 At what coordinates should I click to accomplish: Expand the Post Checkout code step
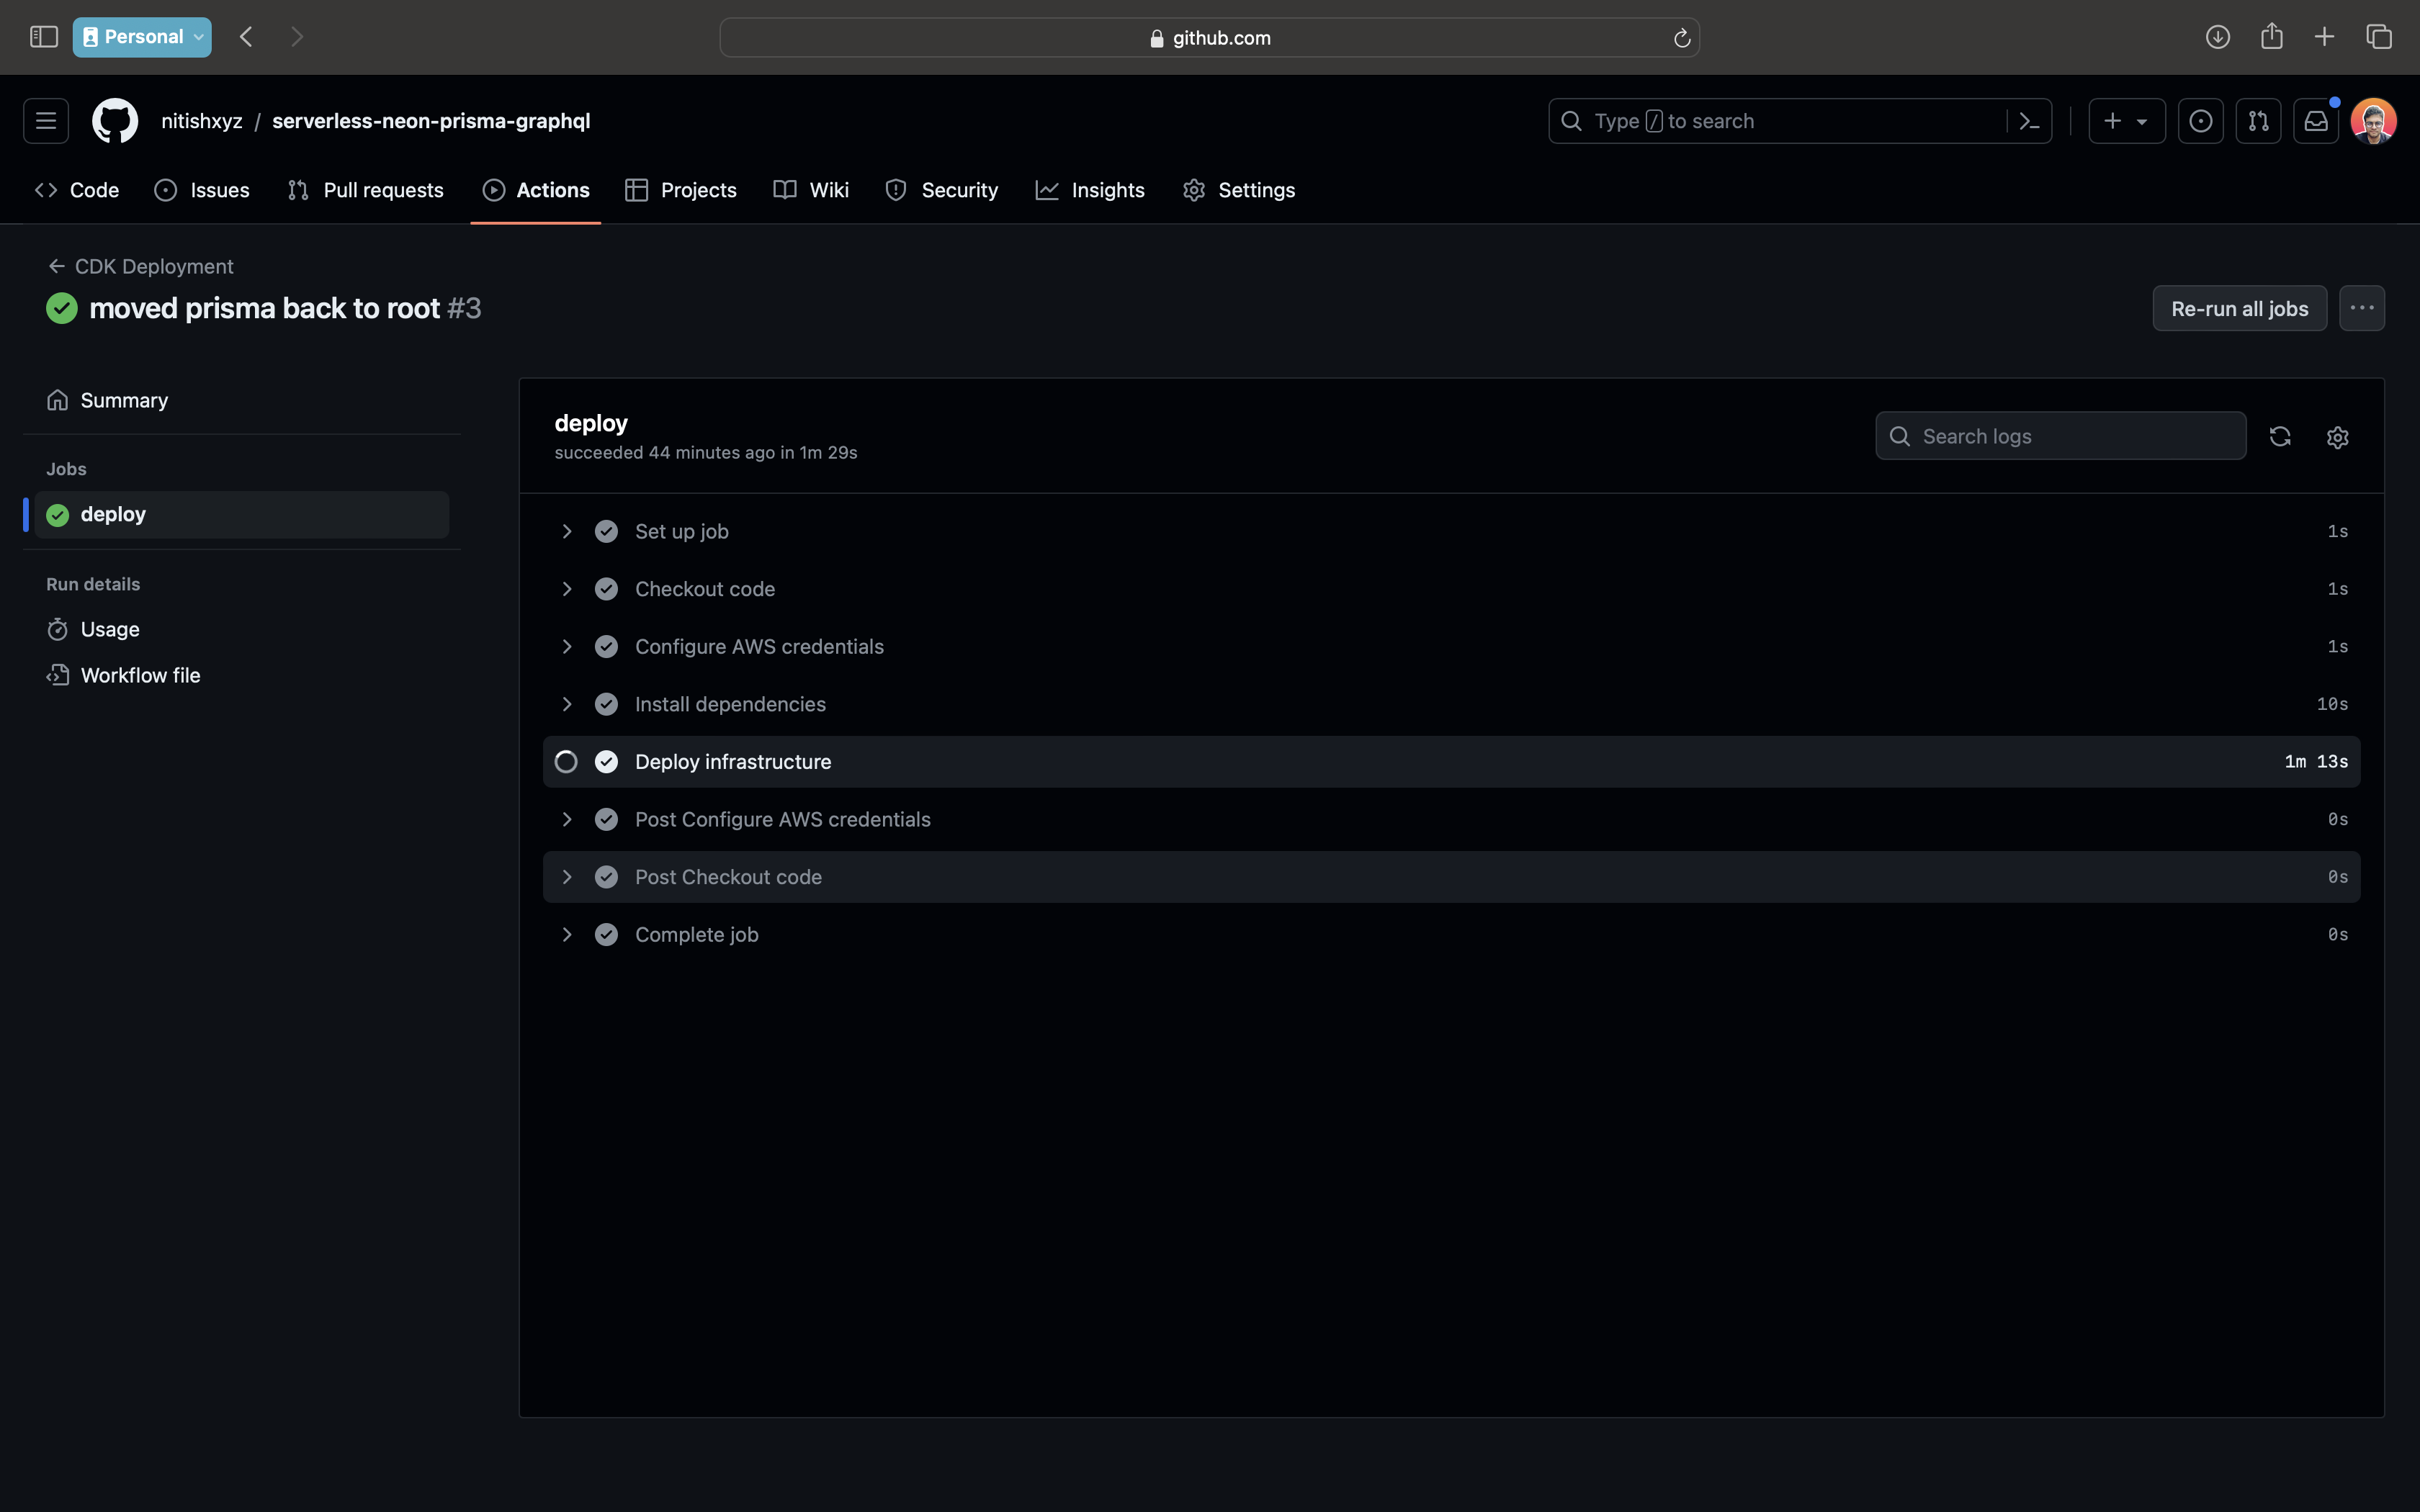click(x=567, y=877)
